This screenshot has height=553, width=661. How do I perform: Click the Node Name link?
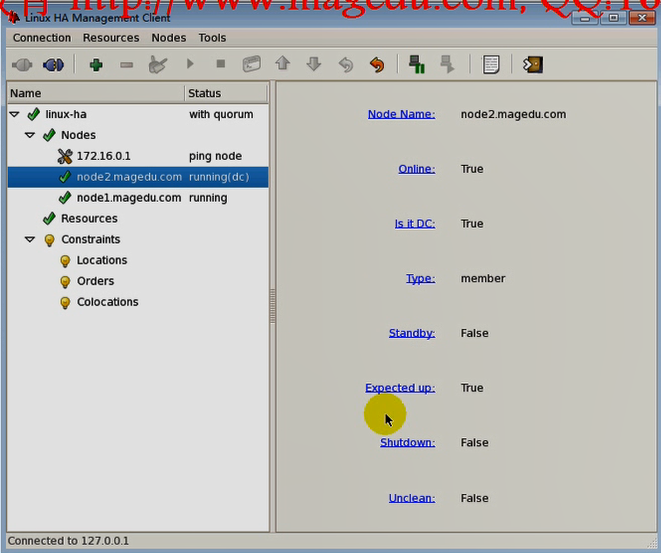[x=401, y=114]
